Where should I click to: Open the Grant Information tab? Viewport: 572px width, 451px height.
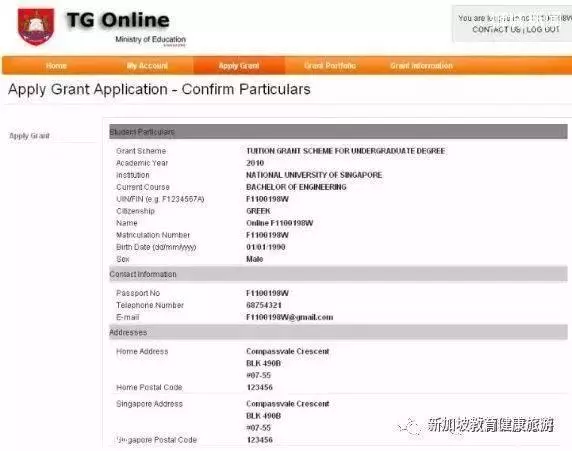(x=421, y=66)
